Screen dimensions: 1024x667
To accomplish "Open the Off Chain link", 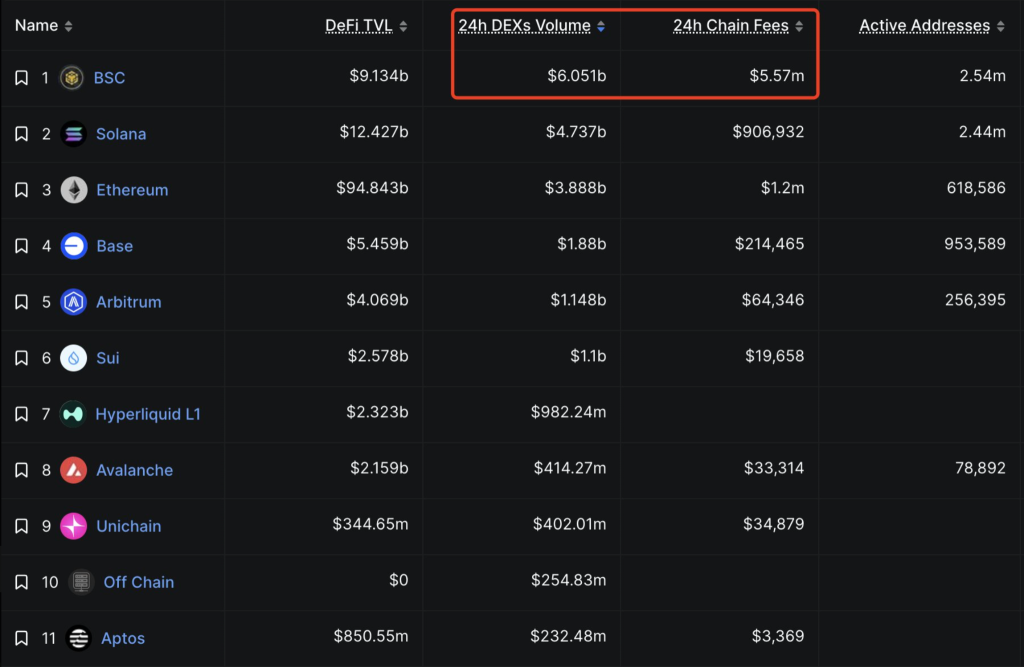I will [138, 582].
